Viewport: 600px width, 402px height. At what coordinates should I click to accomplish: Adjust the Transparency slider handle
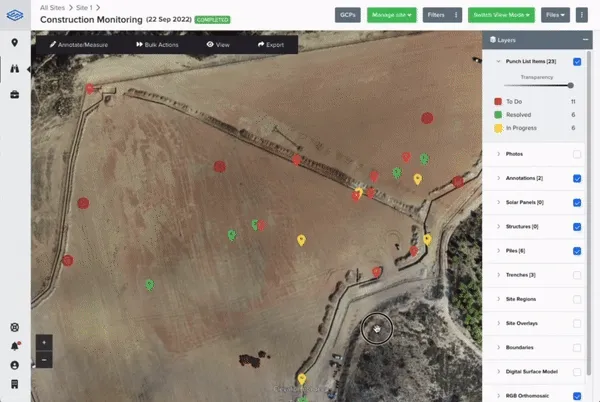pyautogui.click(x=571, y=85)
